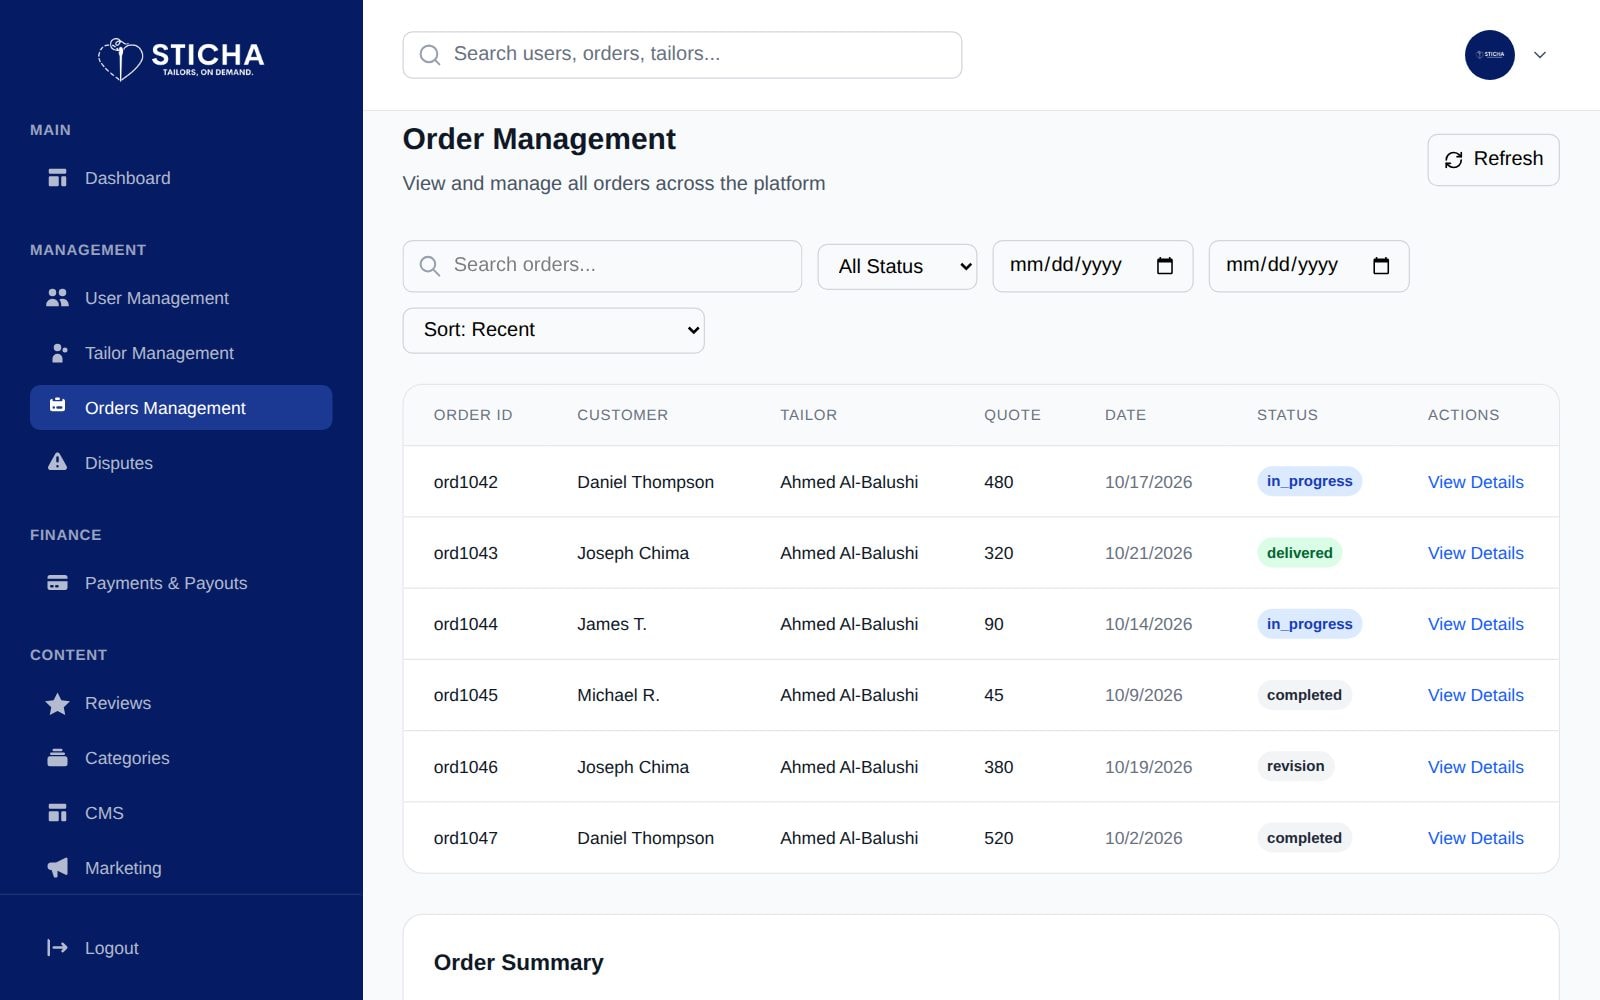Viewport: 1600px width, 1000px height.
Task: View Details for order ord1045
Action: [x=1475, y=695]
